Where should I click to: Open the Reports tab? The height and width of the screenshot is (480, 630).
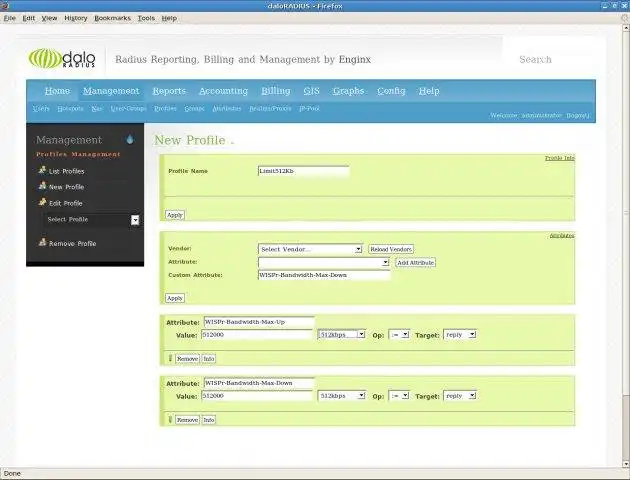point(169,91)
